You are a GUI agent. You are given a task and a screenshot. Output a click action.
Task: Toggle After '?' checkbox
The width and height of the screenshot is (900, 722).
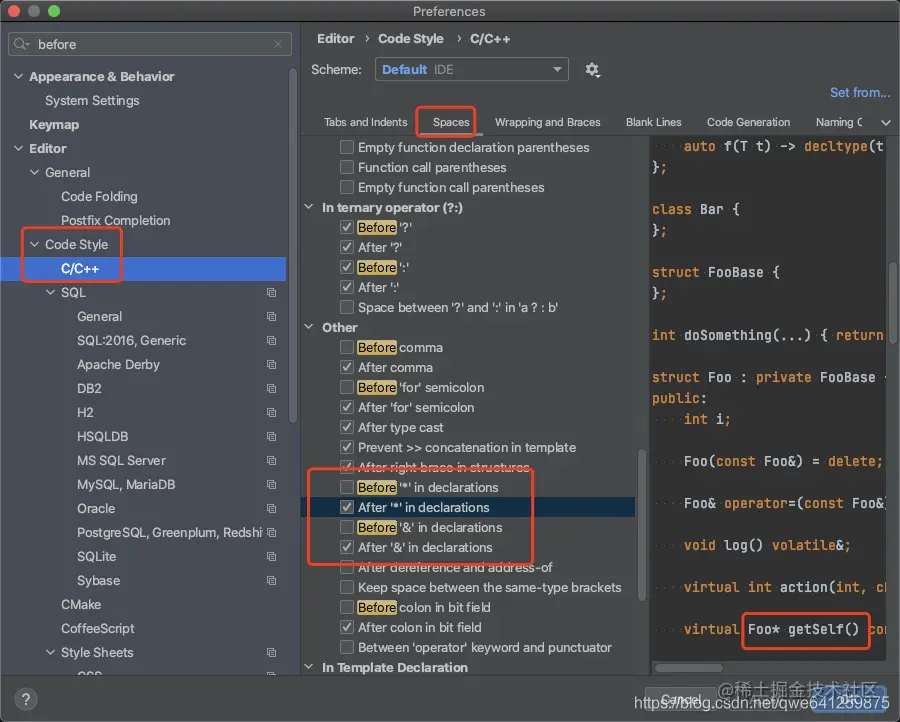(x=347, y=247)
